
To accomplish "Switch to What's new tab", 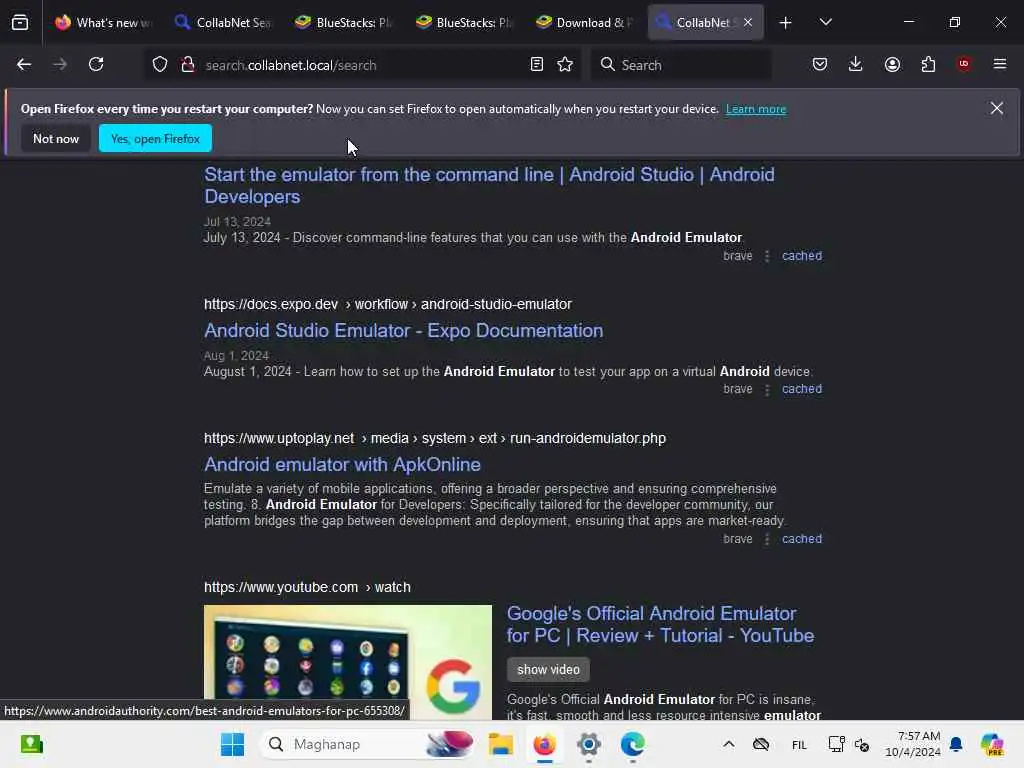I will [104, 22].
